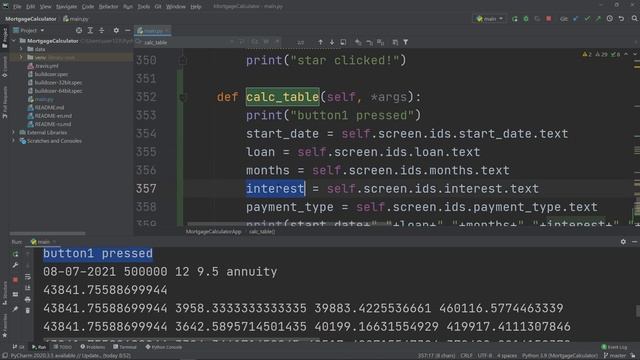The image size is (640, 360).
Task: Click the red Stop icon in Run panel
Action: (x=15, y=280)
